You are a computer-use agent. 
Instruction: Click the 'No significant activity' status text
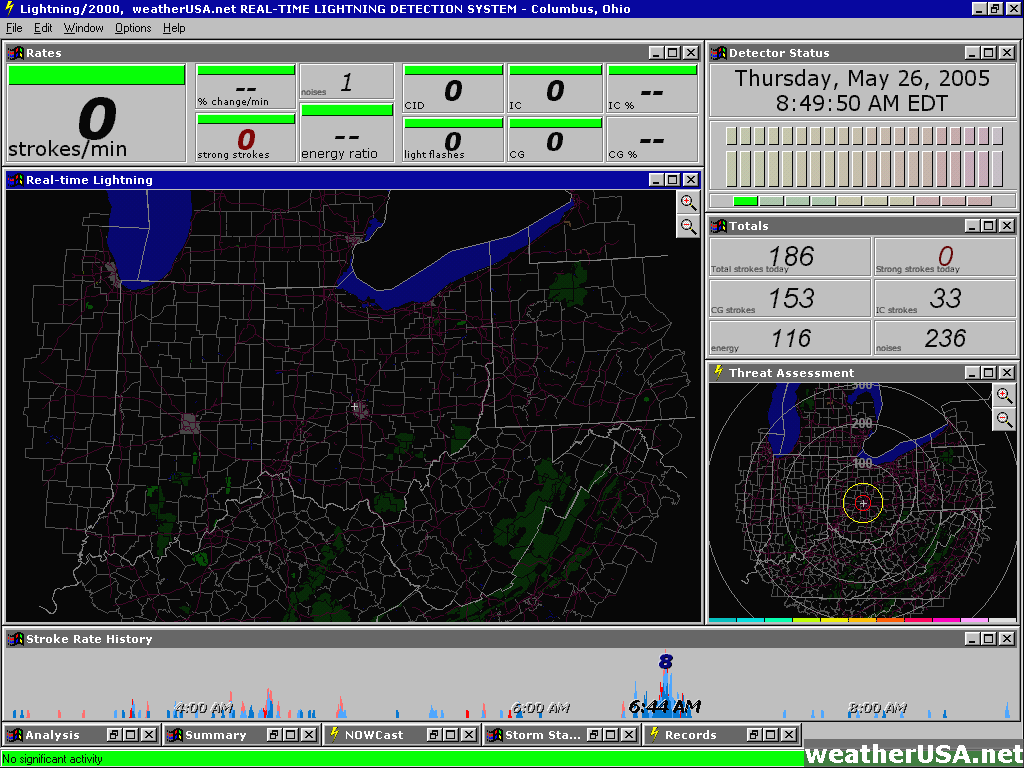52,759
